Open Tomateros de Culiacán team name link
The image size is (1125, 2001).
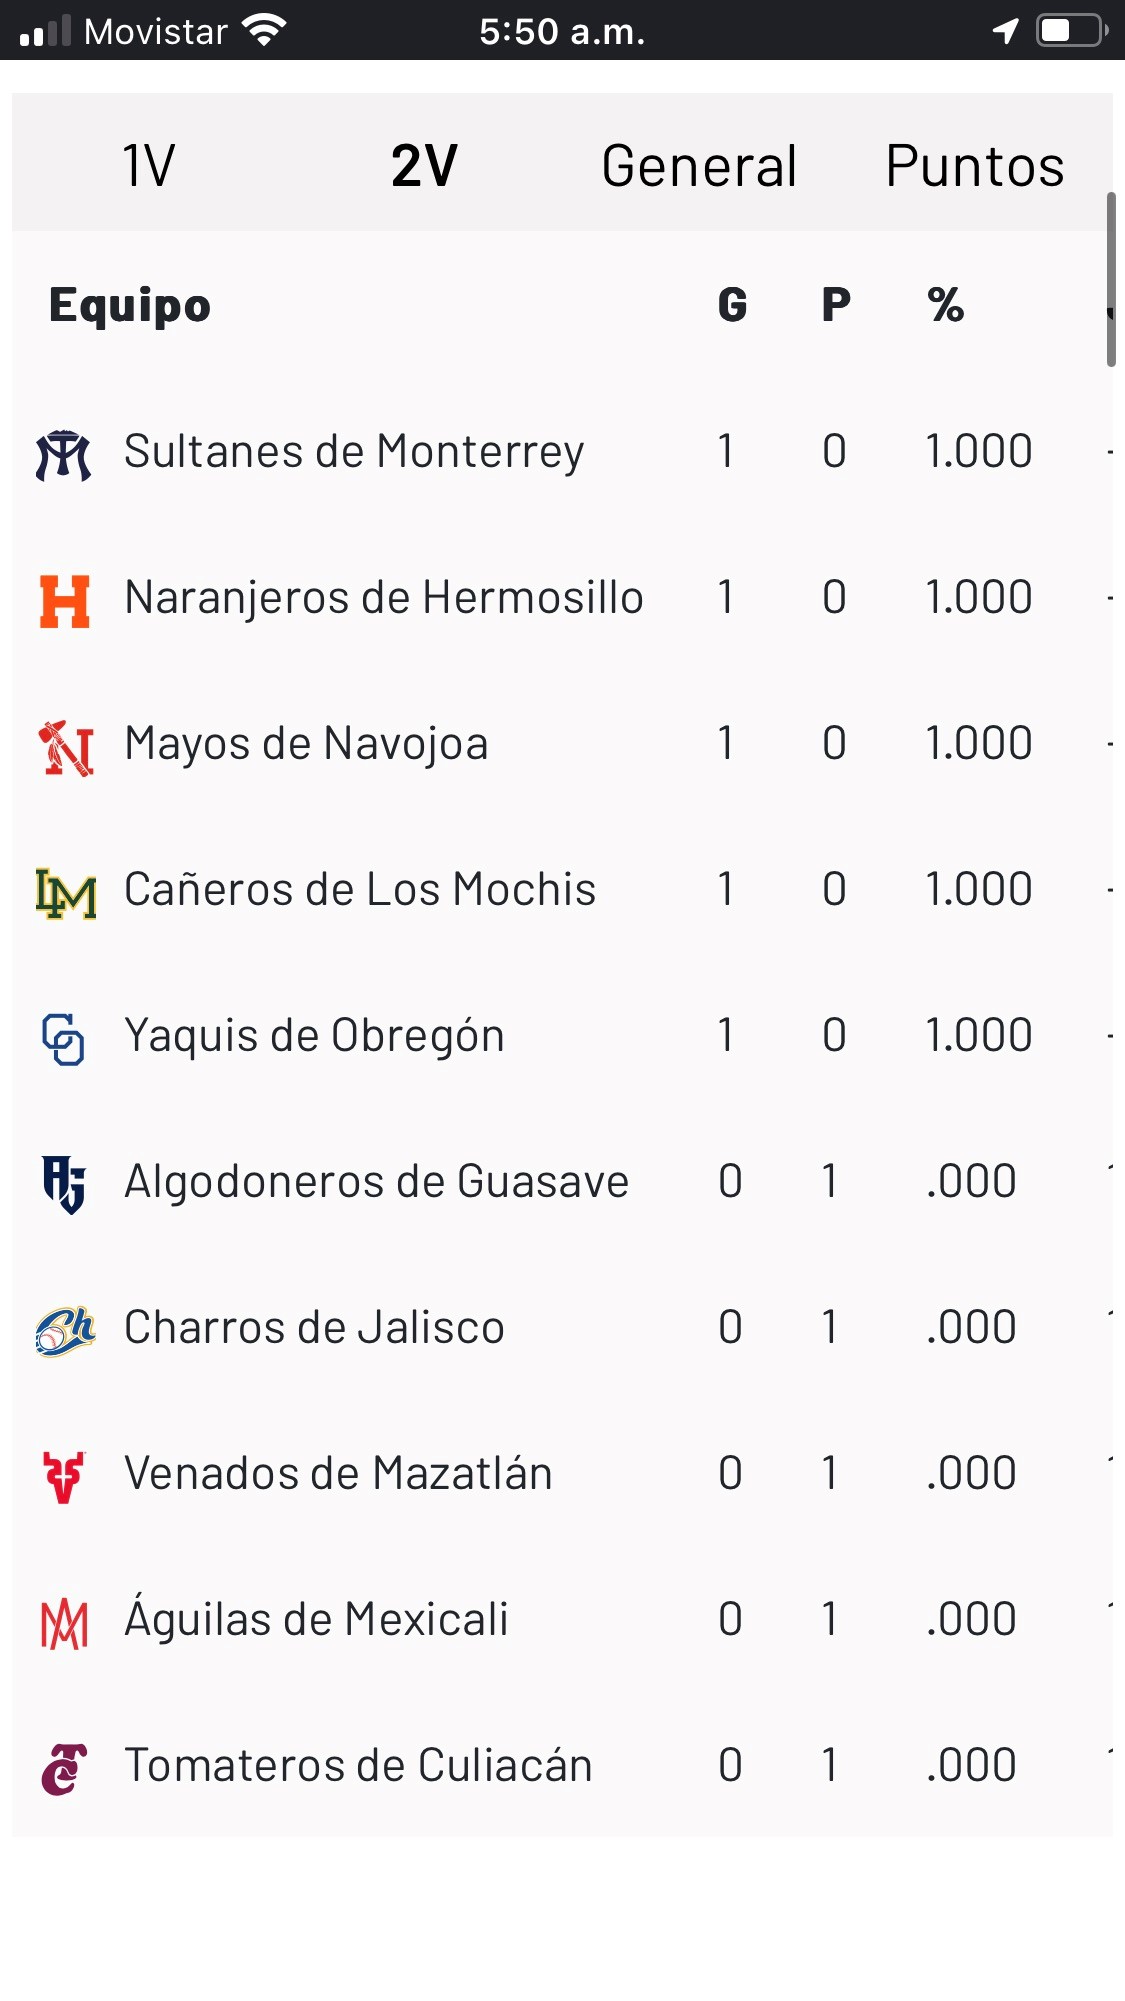point(358,1766)
